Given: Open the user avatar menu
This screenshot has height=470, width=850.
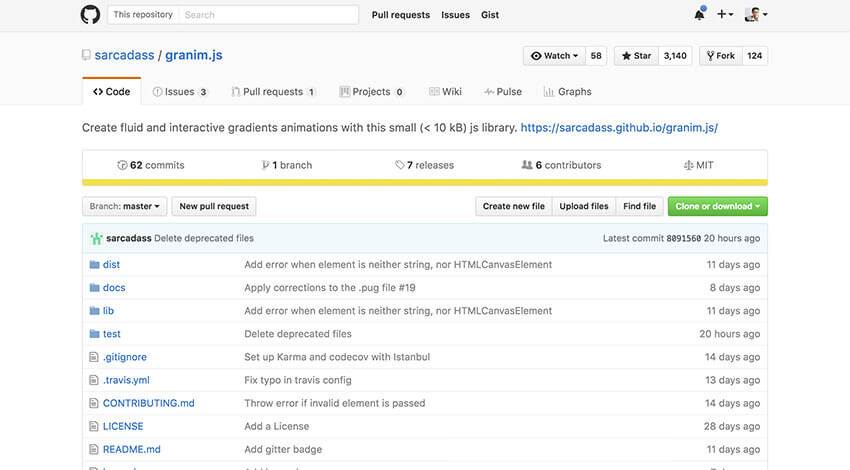Looking at the screenshot, I should pos(756,15).
